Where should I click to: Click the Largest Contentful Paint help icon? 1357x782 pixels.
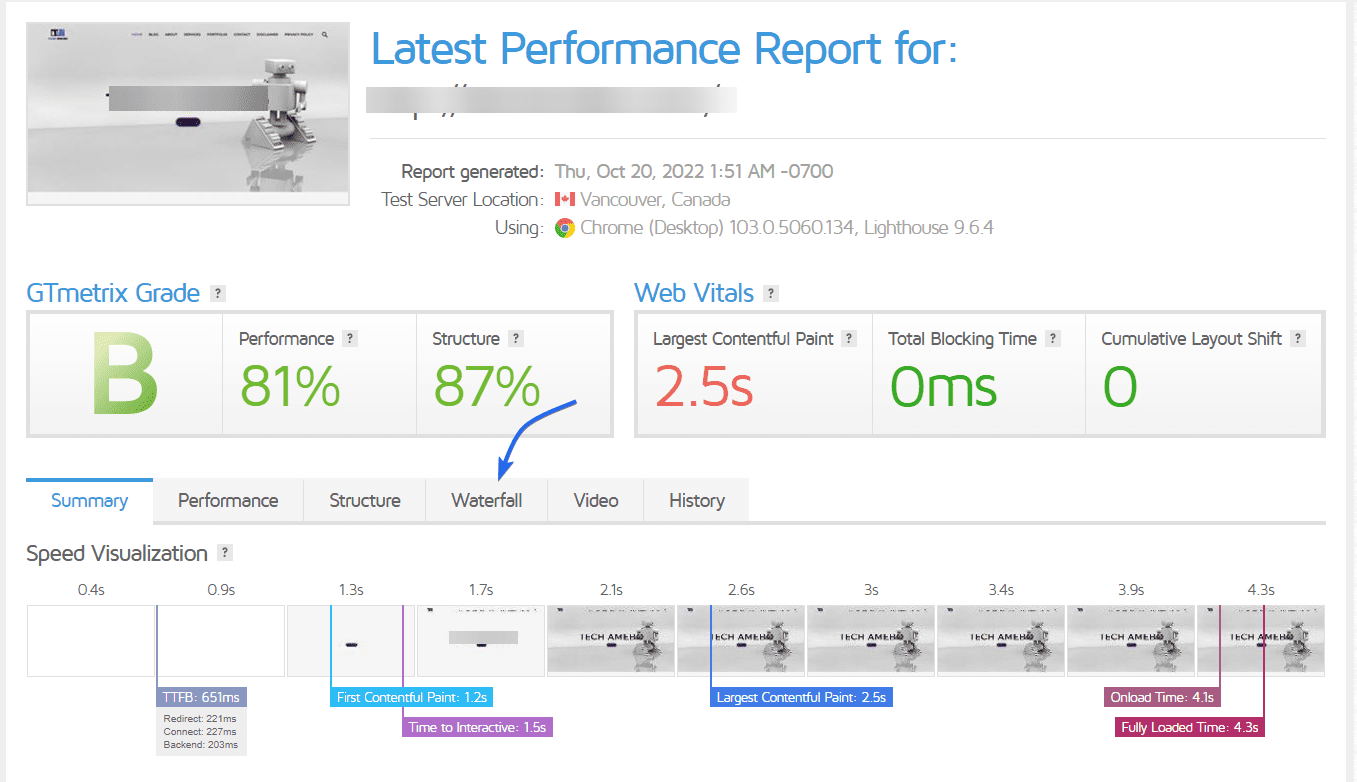pos(849,339)
